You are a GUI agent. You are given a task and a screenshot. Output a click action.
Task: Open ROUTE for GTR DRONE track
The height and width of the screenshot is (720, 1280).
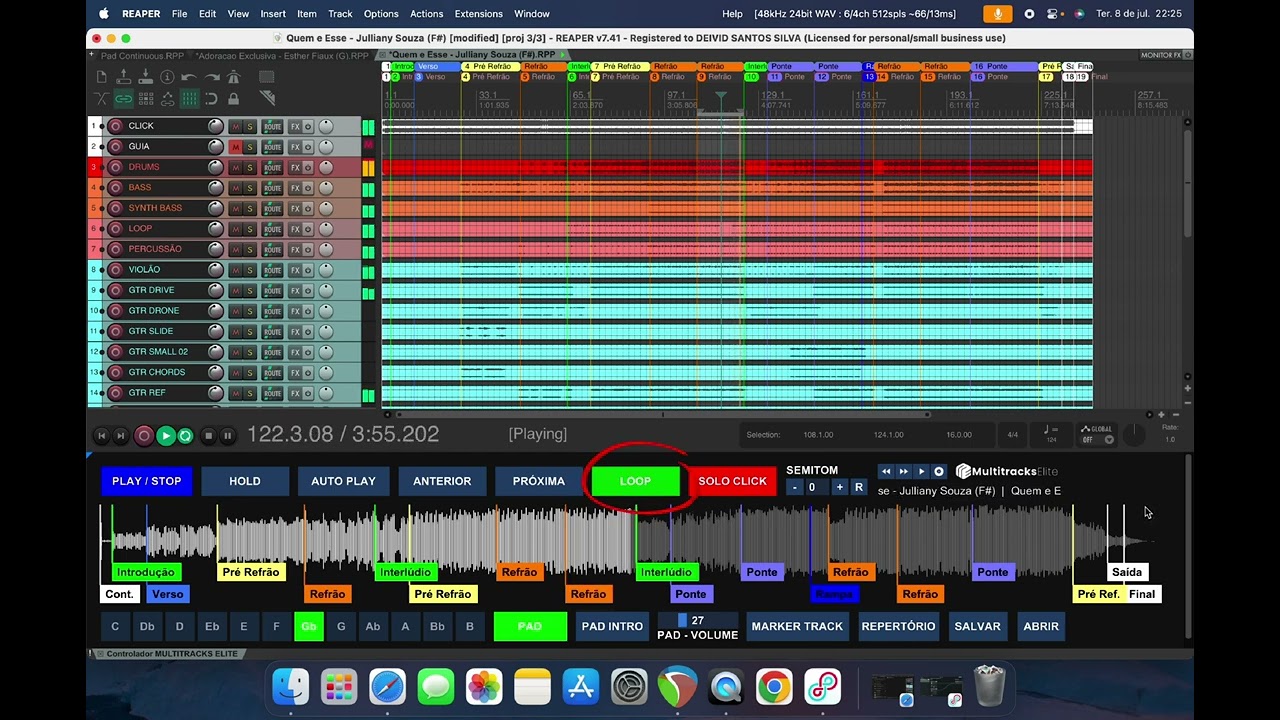272,311
